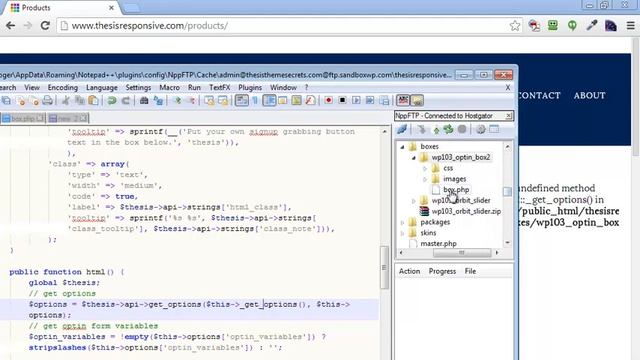The height and width of the screenshot is (360, 640).
Task: Bookmark page with the star icon
Action: click(x=515, y=26)
